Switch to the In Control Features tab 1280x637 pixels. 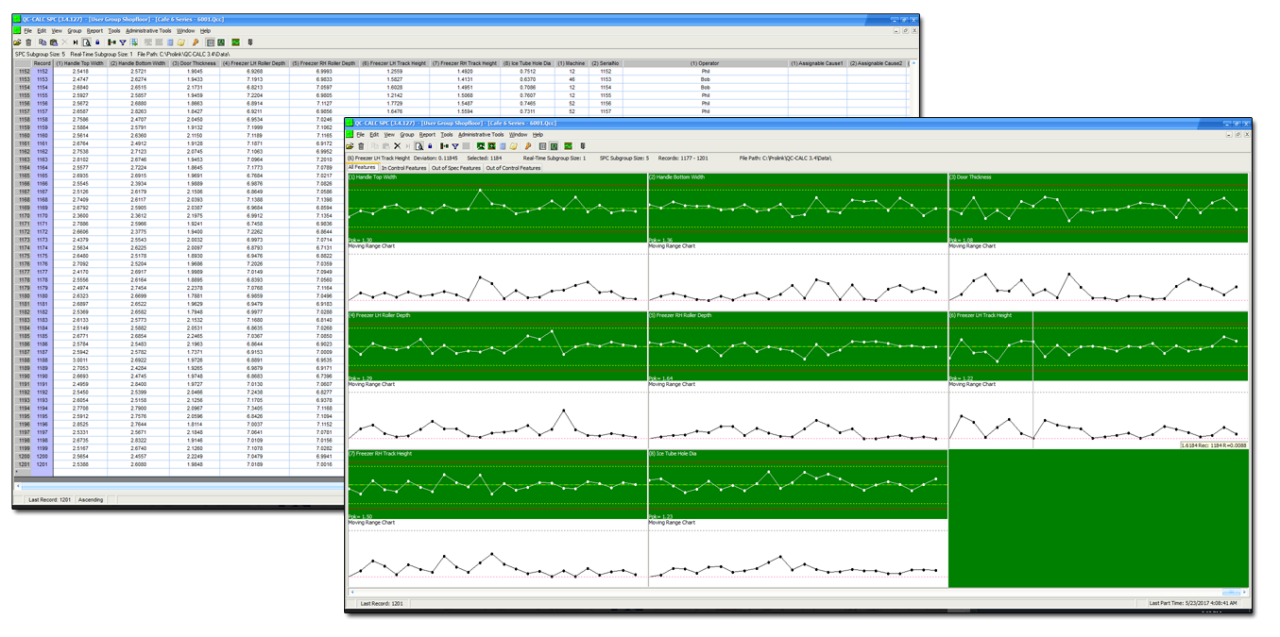404,168
